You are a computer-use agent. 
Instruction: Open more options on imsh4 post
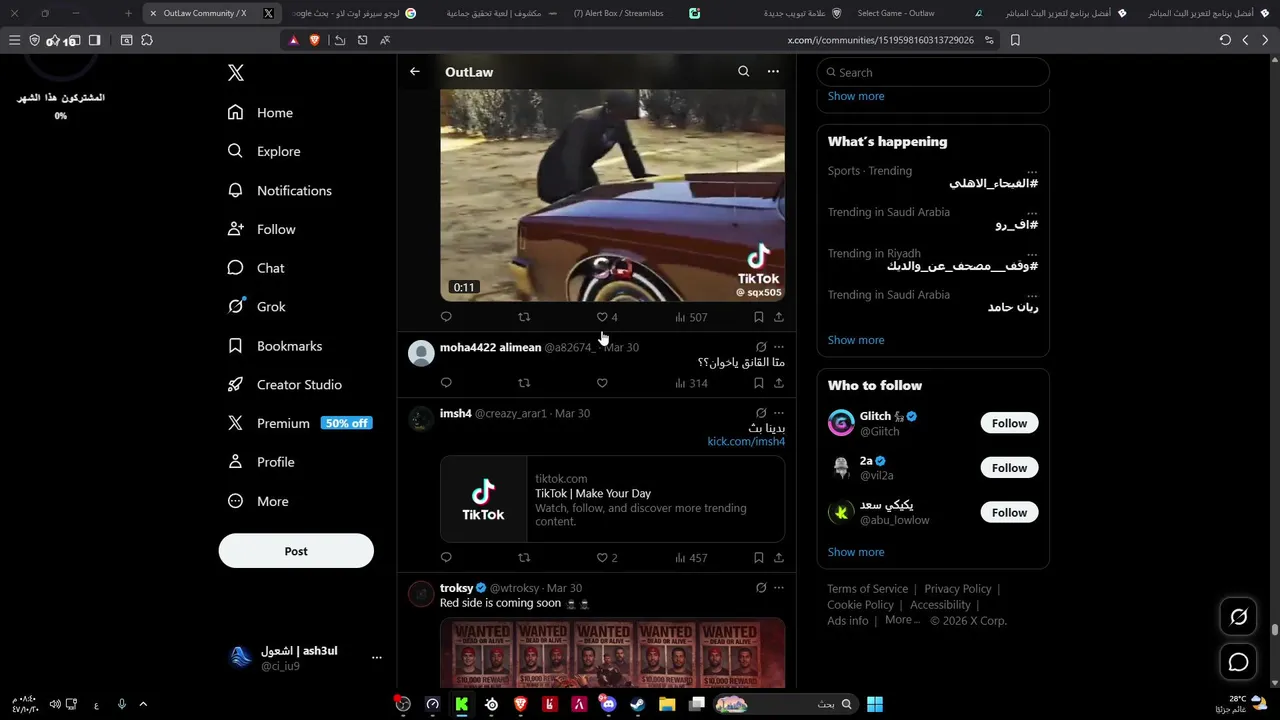779,413
